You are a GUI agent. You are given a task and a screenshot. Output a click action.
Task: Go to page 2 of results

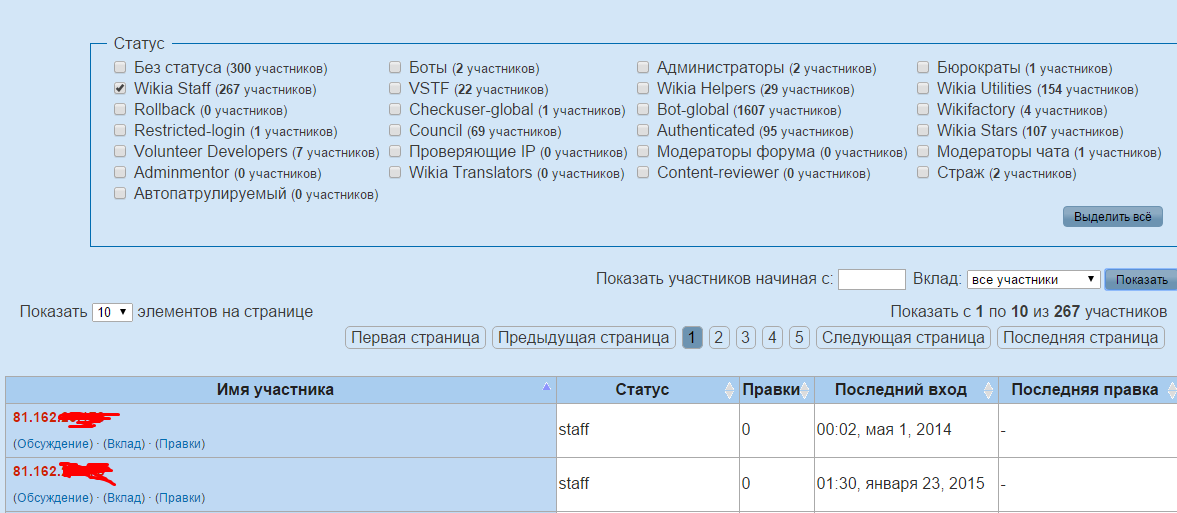click(x=719, y=338)
